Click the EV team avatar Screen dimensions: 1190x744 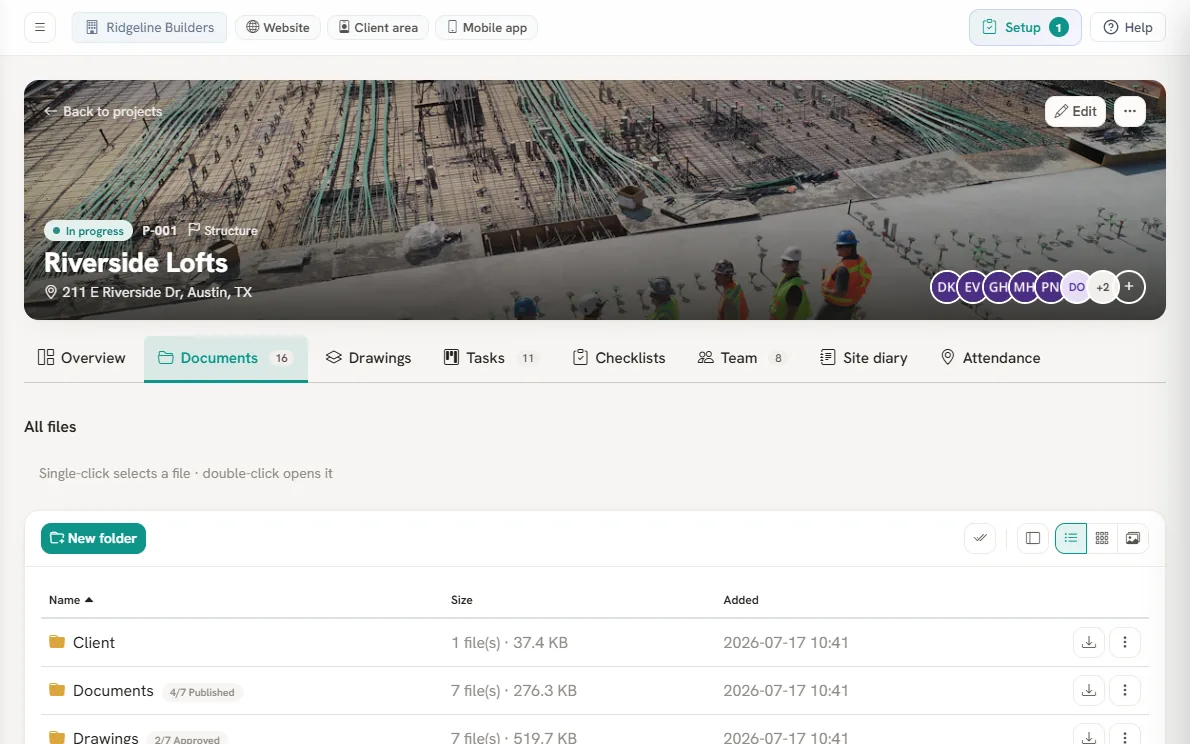(972, 287)
